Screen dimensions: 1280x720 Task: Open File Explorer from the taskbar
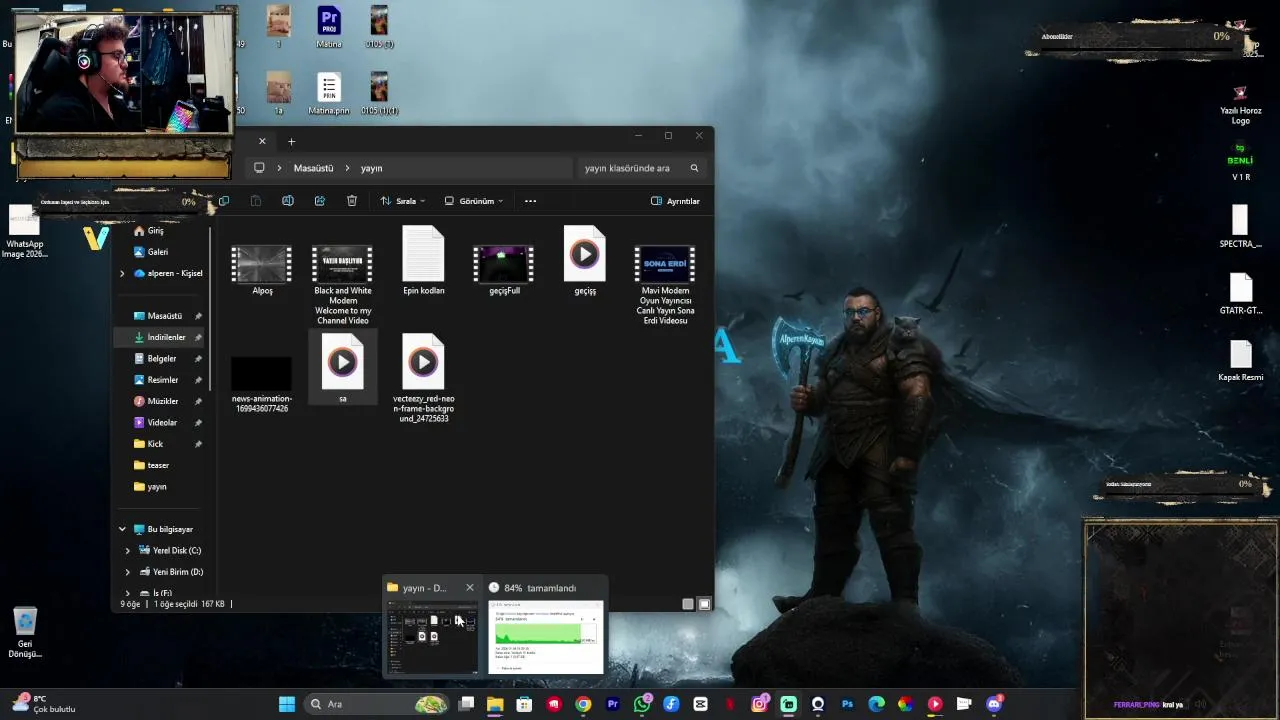pyautogui.click(x=495, y=704)
